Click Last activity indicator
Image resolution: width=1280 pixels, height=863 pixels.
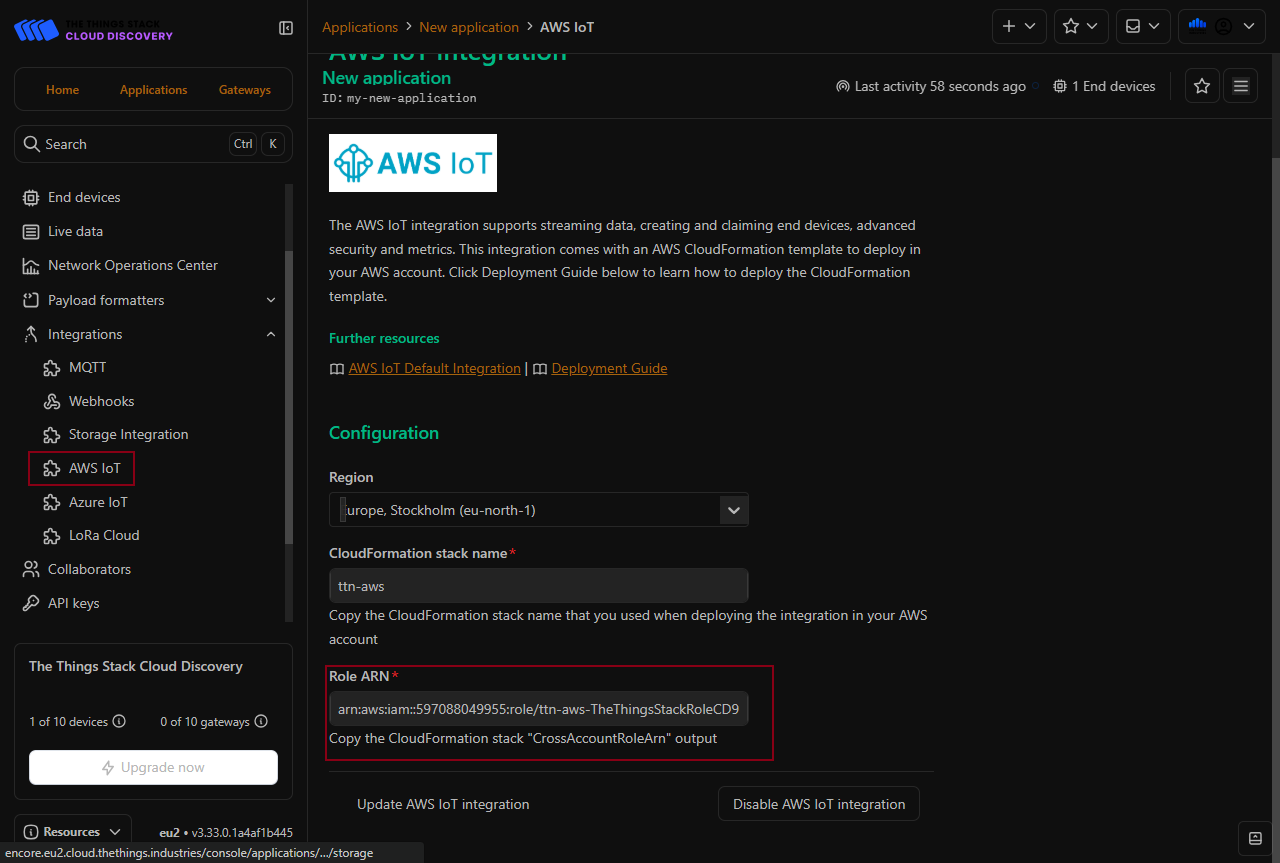point(931,86)
